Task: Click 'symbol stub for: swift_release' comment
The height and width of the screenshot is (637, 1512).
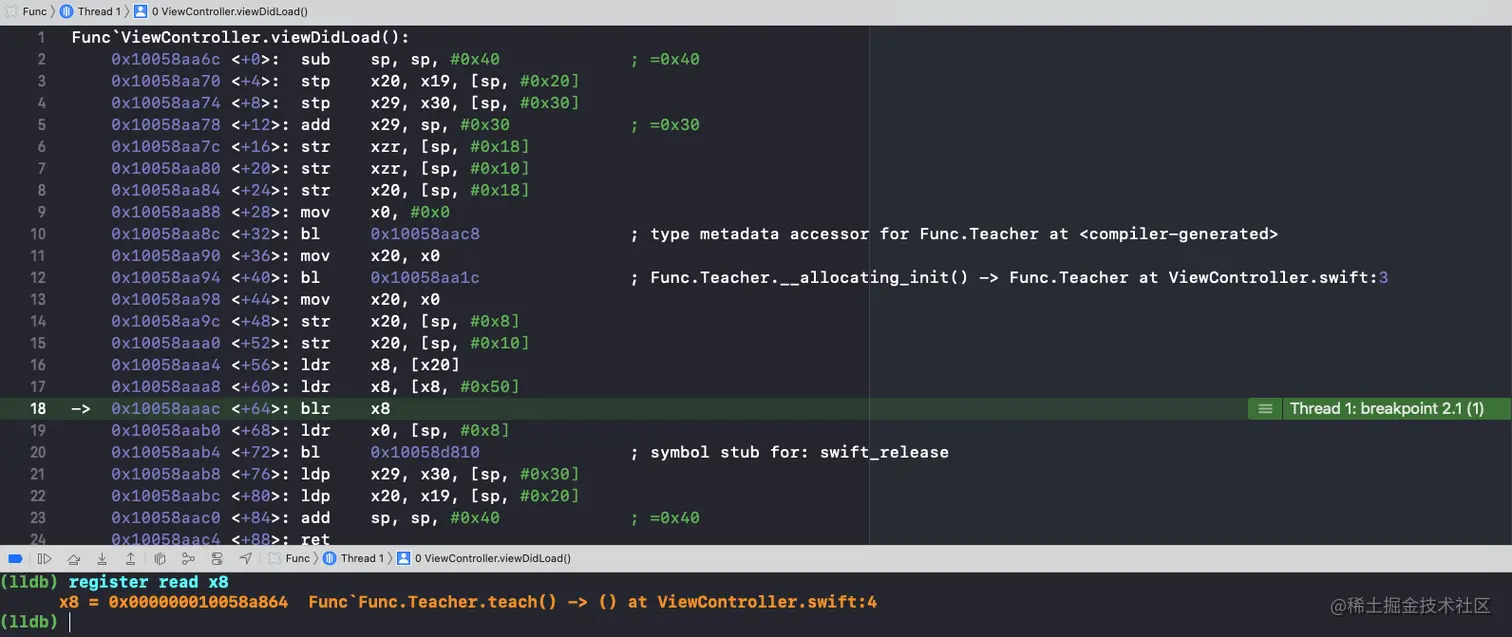Action: [799, 452]
